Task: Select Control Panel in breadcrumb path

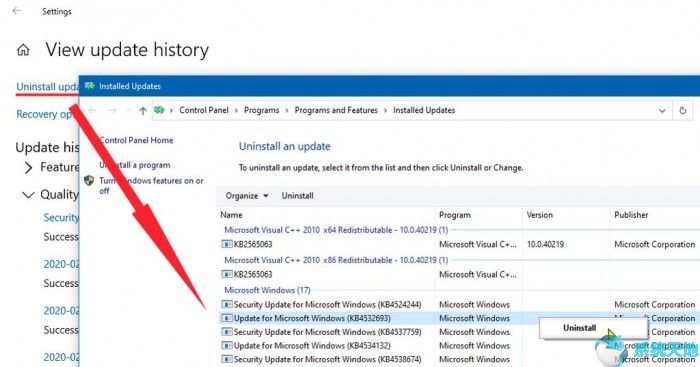Action: click(x=204, y=110)
